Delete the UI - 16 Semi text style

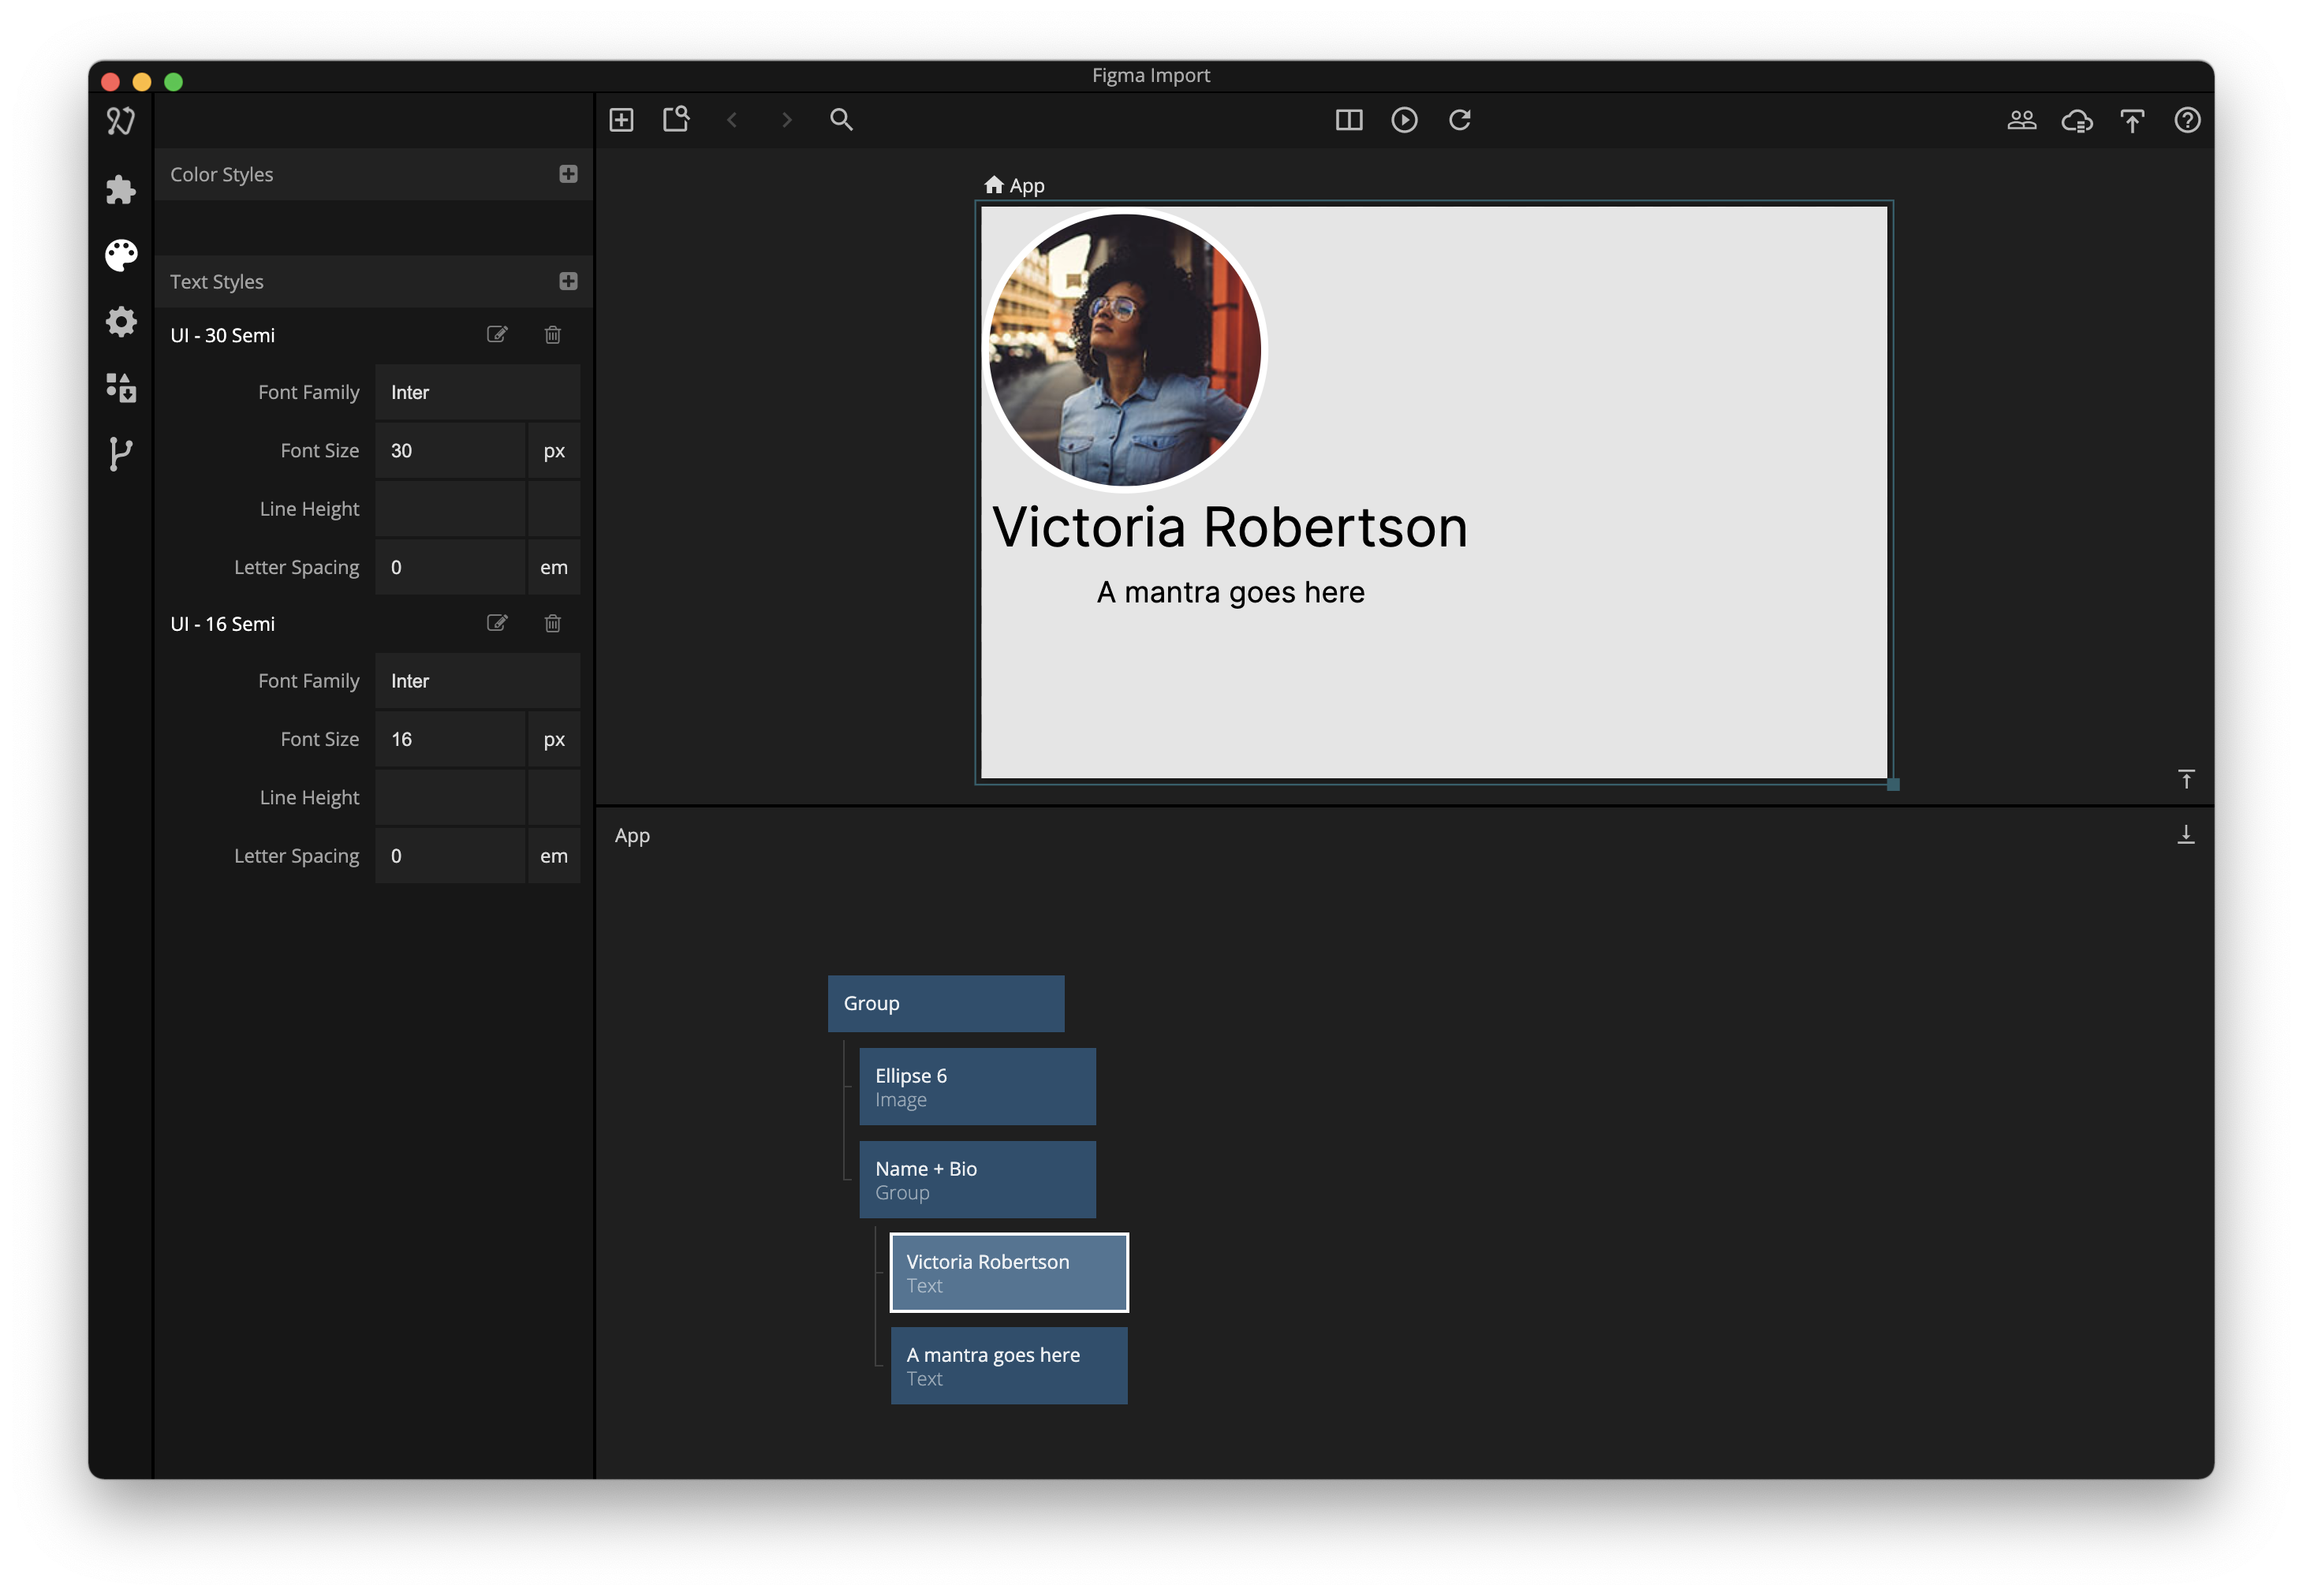[552, 623]
